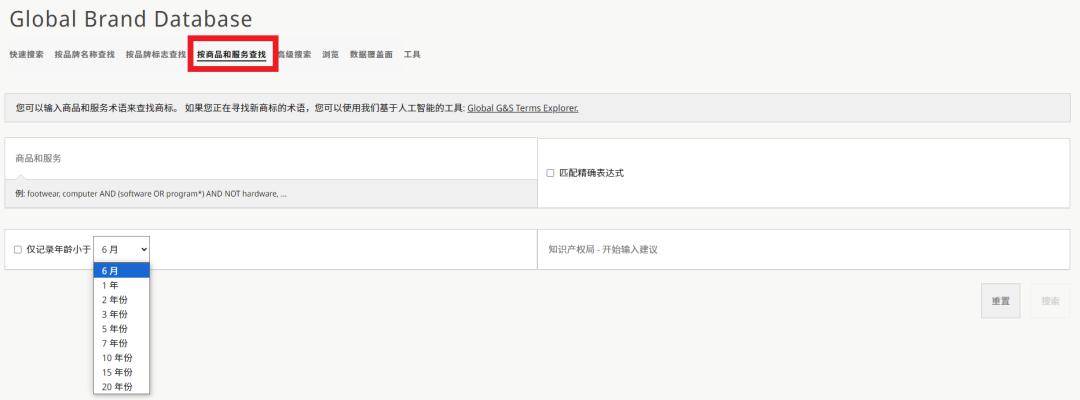The image size is (1080, 400).
Task: Open Global G&S Terms Explorer link
Action: coord(522,108)
